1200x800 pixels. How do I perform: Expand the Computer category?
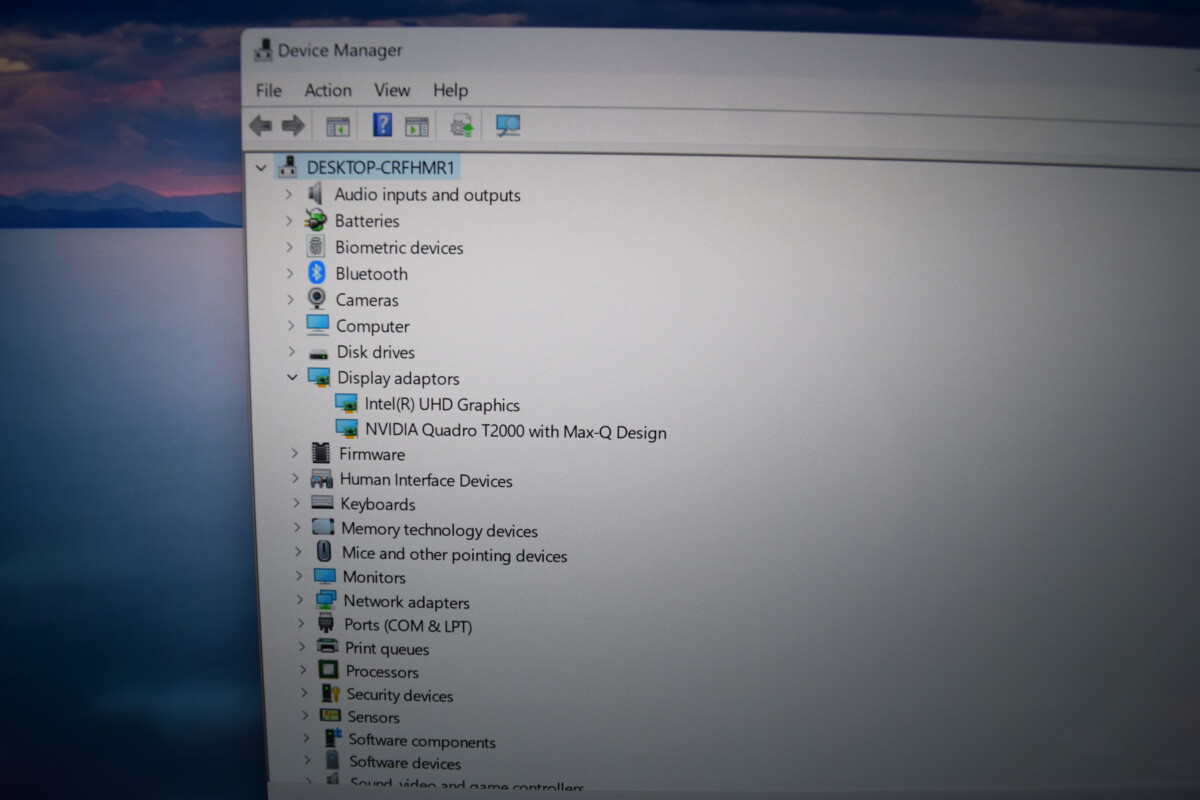click(x=291, y=325)
